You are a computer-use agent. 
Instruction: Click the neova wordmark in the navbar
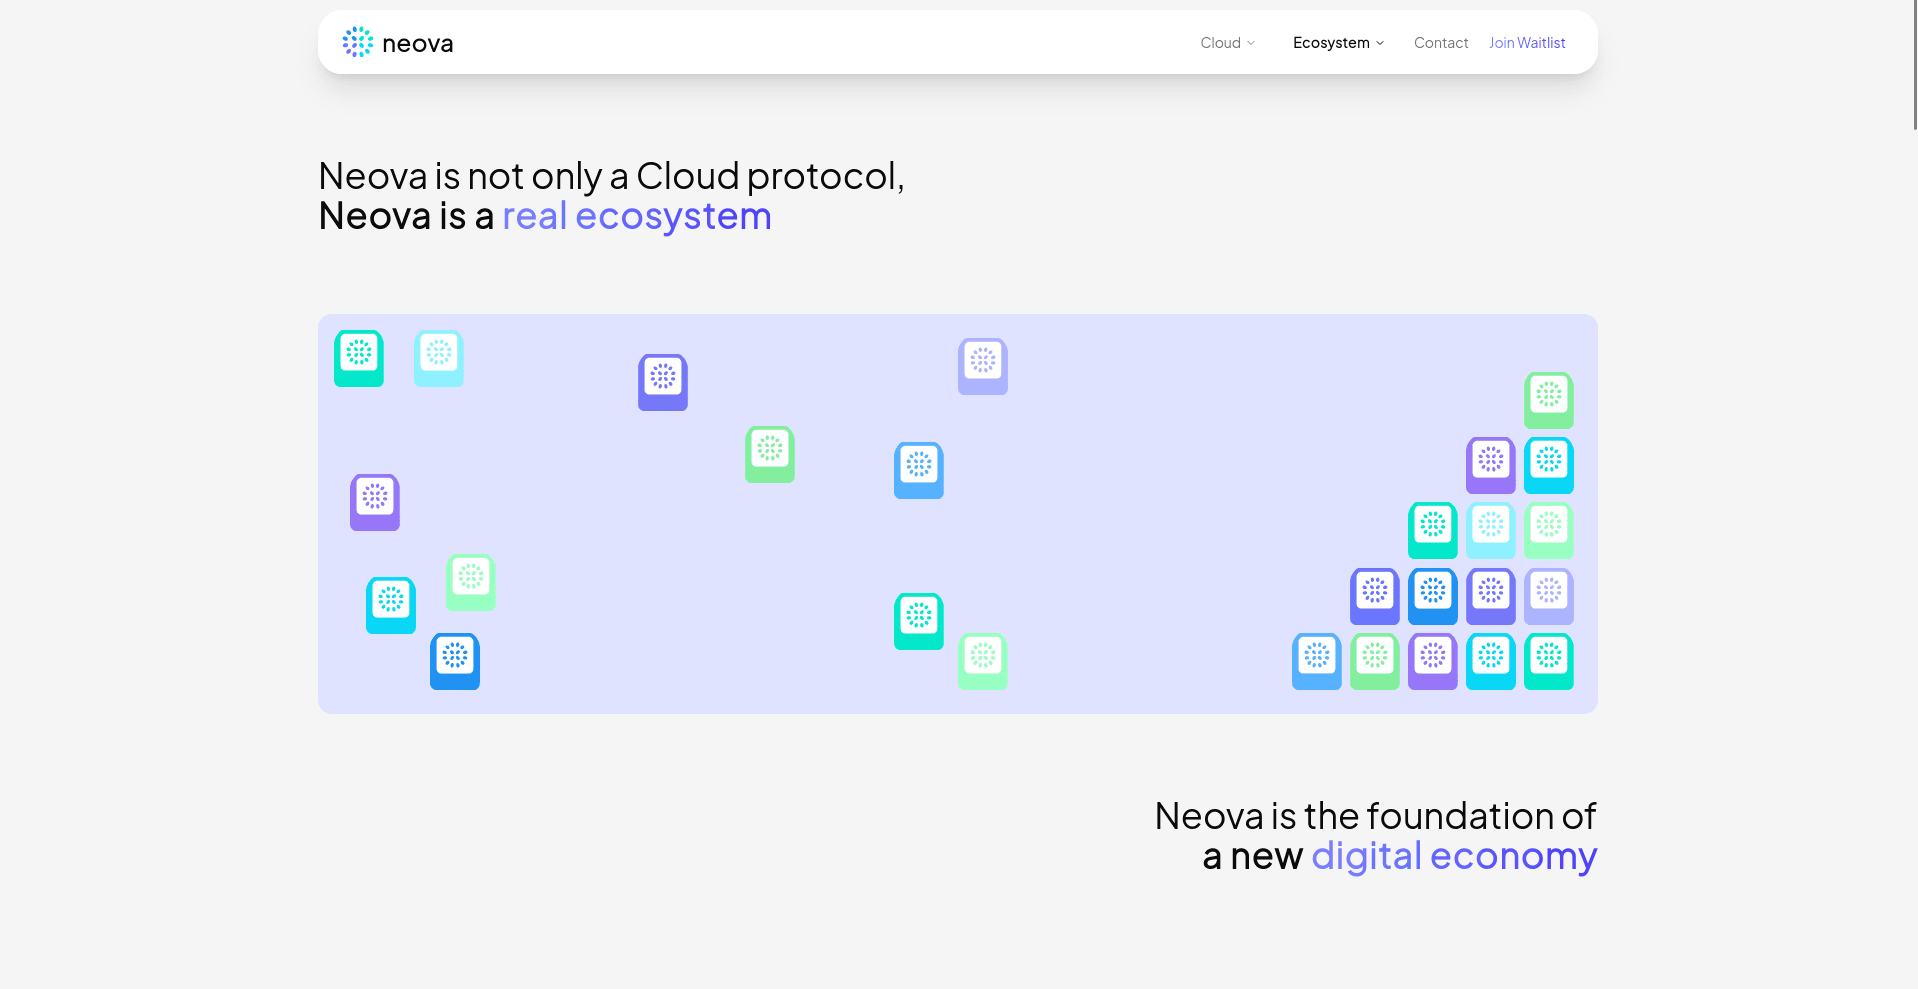418,44
